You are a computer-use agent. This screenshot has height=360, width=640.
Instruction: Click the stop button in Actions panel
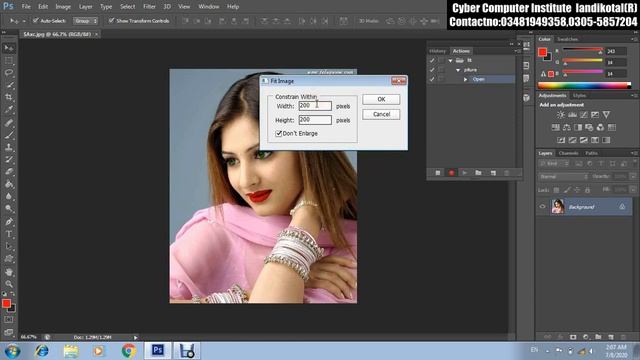pos(438,173)
